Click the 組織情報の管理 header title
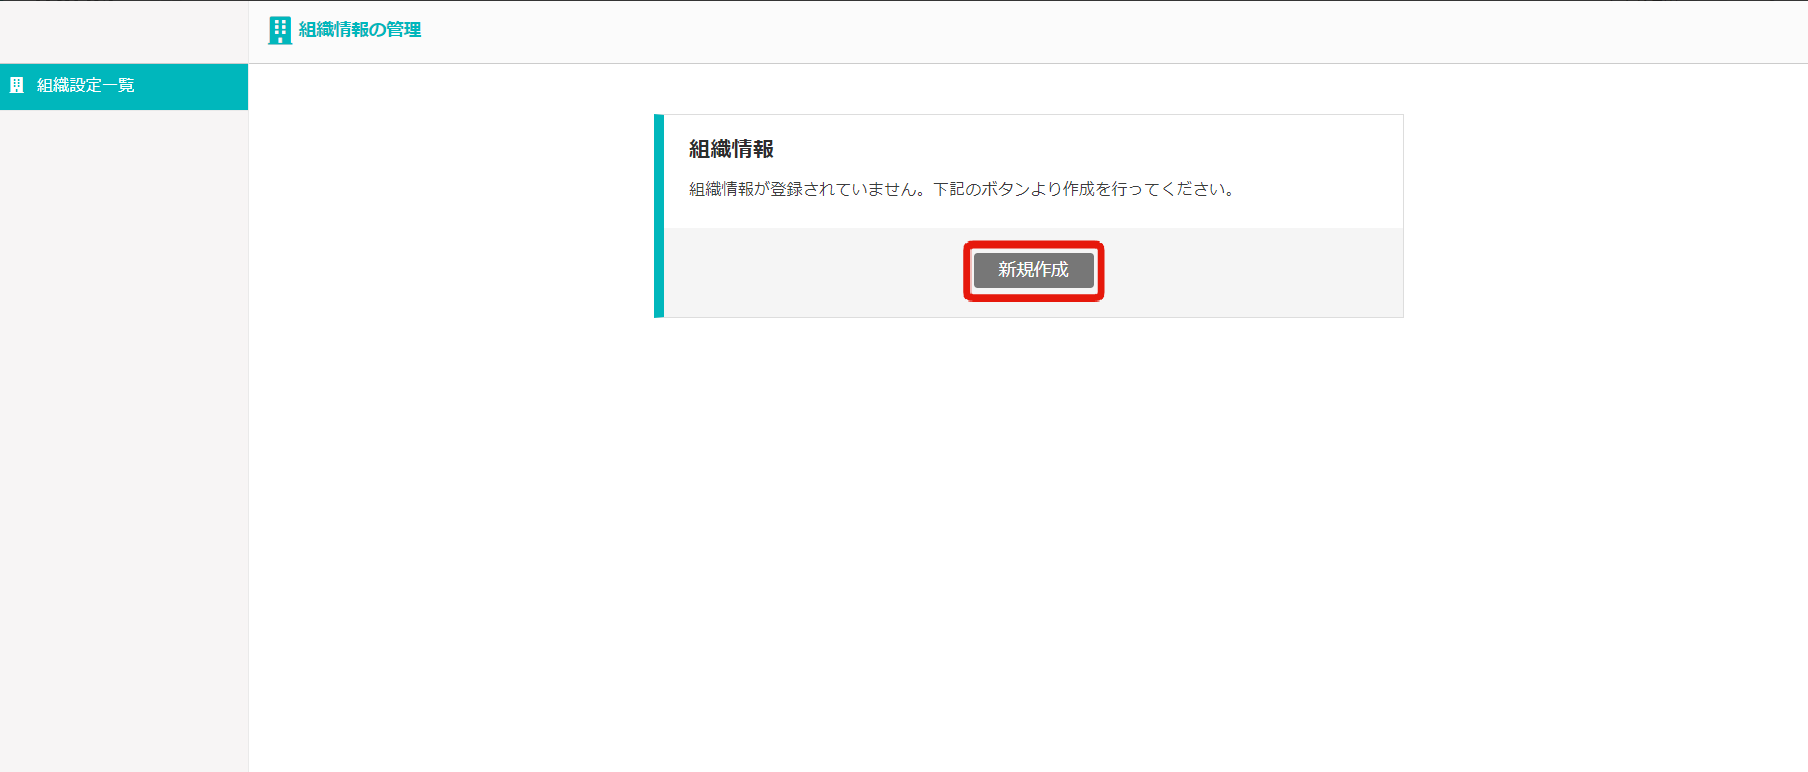The image size is (1808, 772). tap(360, 30)
